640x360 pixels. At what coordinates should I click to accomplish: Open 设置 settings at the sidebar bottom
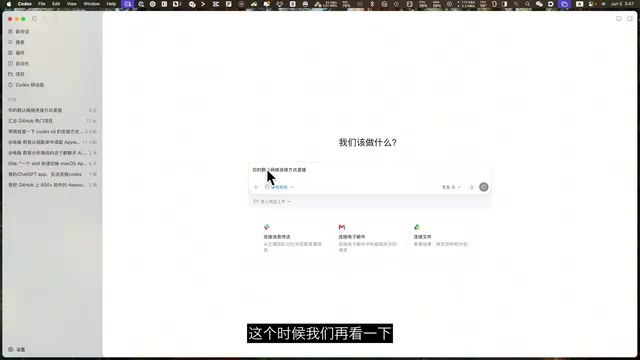[x=17, y=349]
